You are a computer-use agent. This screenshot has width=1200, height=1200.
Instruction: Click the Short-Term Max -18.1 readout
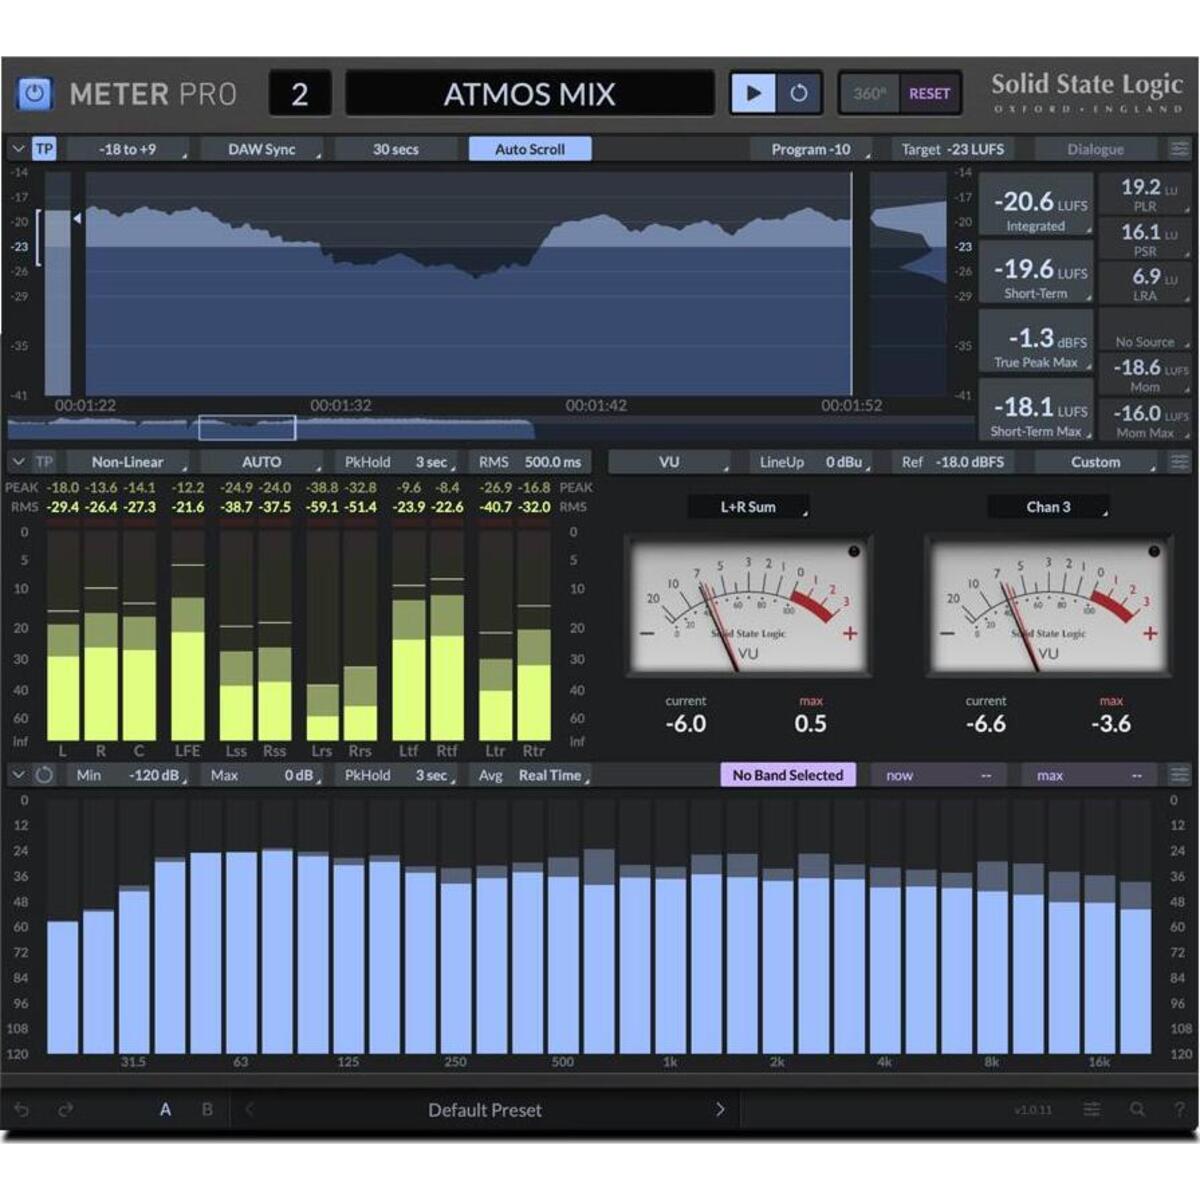(1036, 412)
